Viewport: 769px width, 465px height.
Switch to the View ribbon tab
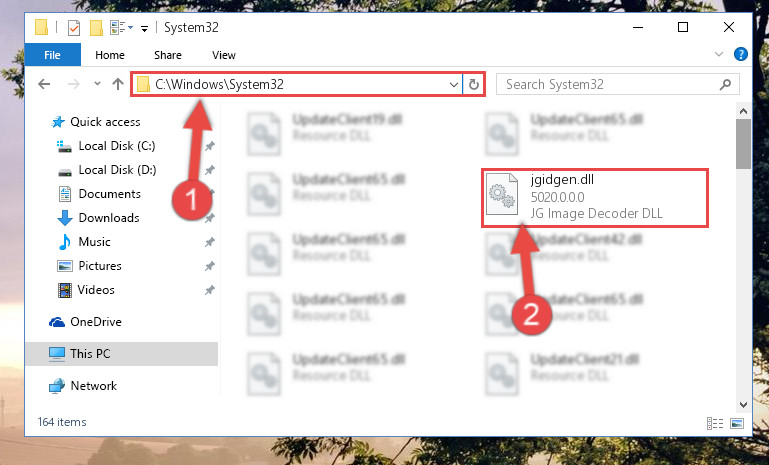224,55
